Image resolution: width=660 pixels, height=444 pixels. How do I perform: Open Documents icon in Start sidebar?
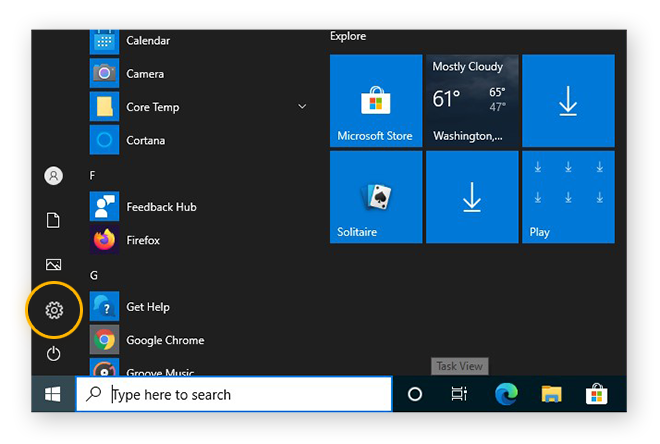point(54,220)
